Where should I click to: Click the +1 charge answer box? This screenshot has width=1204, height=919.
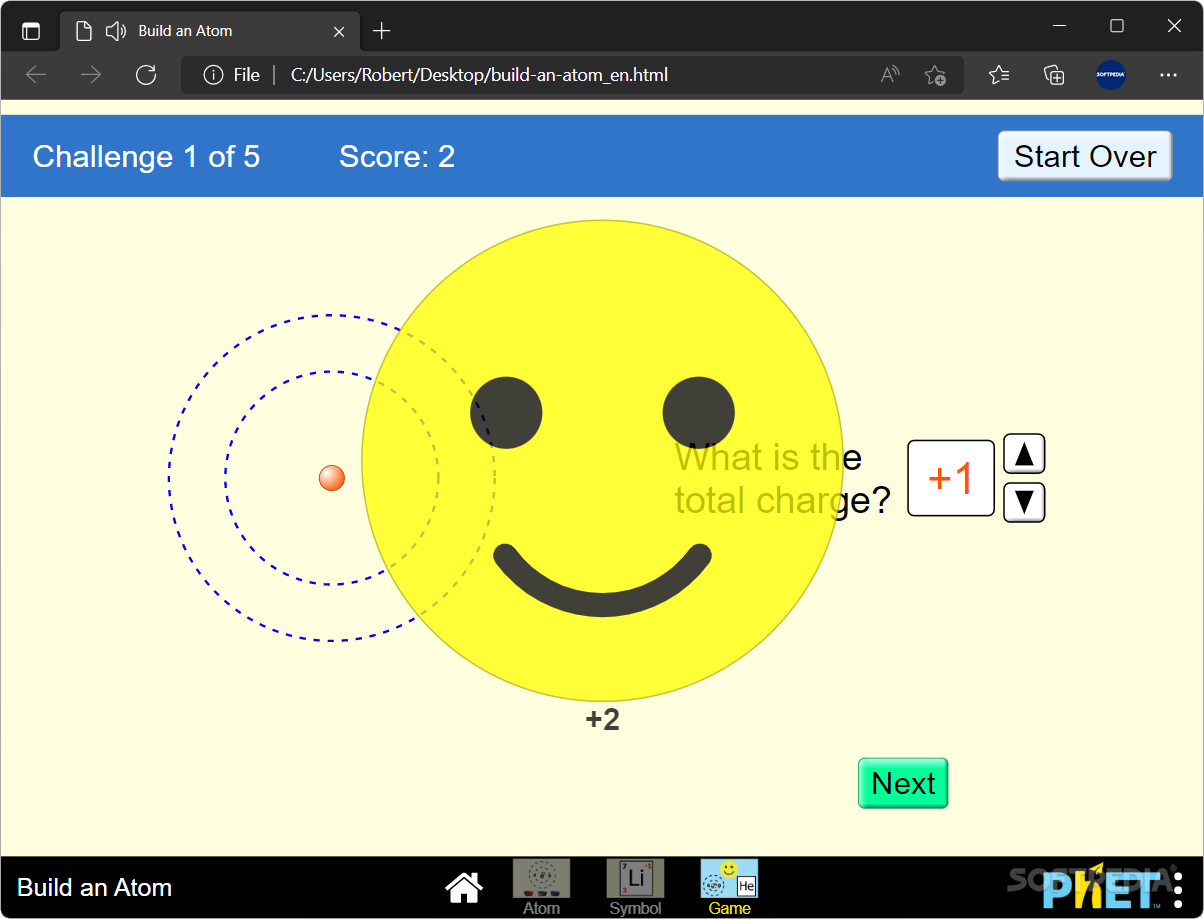tap(951, 478)
